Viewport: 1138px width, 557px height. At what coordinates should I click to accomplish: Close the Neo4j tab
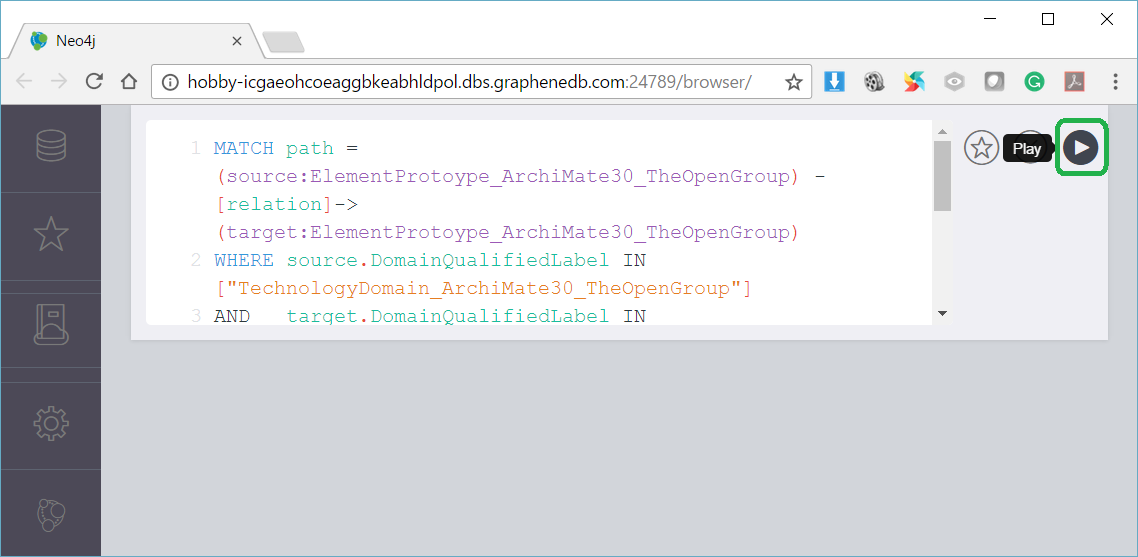pos(237,41)
